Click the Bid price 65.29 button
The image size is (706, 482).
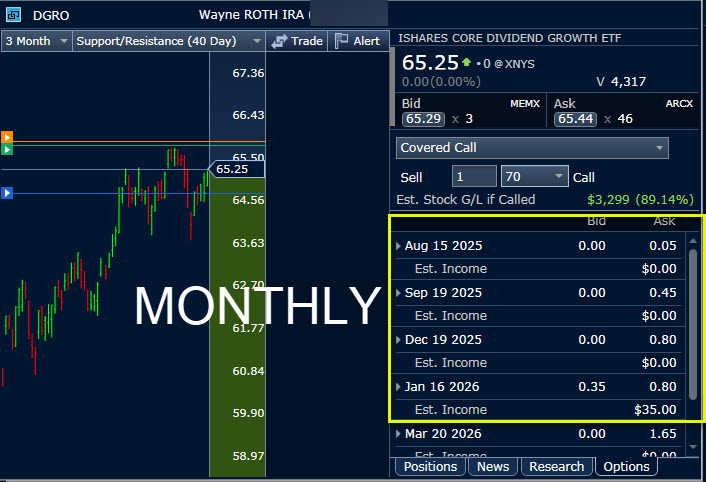[x=422, y=119]
